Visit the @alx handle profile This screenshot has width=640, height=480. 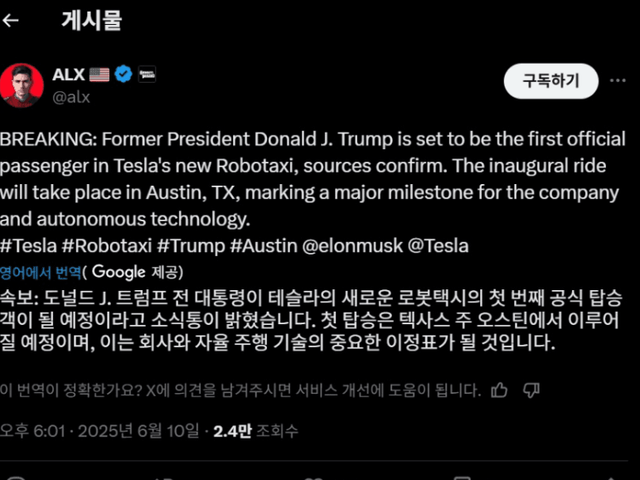[70, 96]
